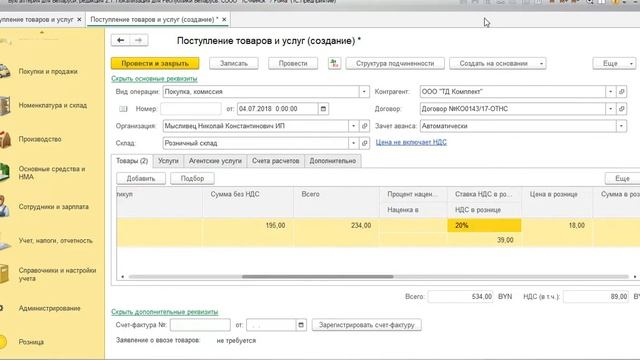Open Структура подчиненности
This screenshot has height=360, width=640.
click(x=395, y=63)
